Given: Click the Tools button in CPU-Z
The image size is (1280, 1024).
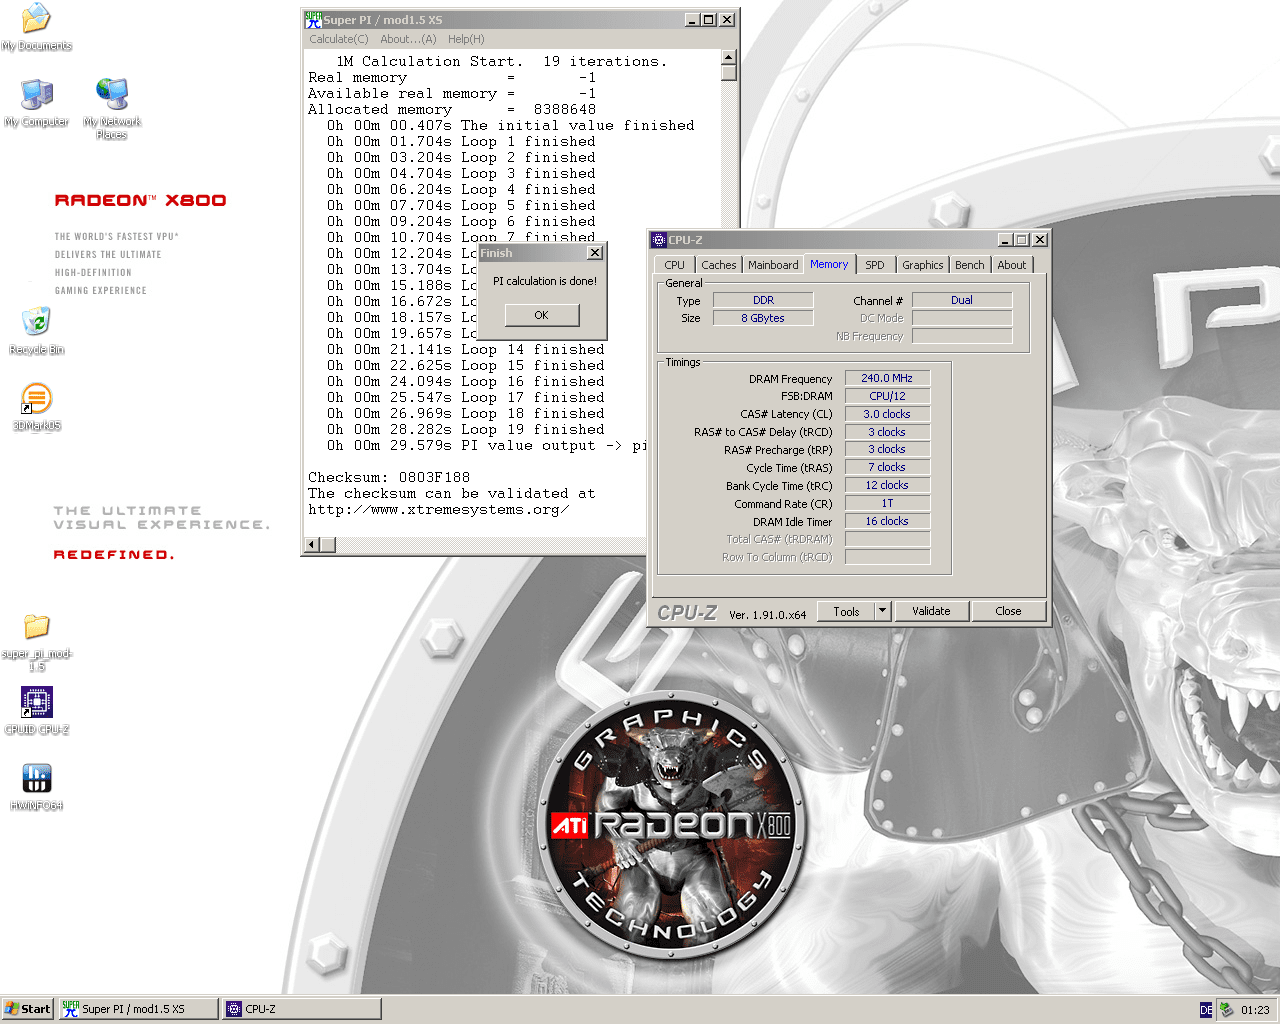Looking at the screenshot, I should point(846,611).
